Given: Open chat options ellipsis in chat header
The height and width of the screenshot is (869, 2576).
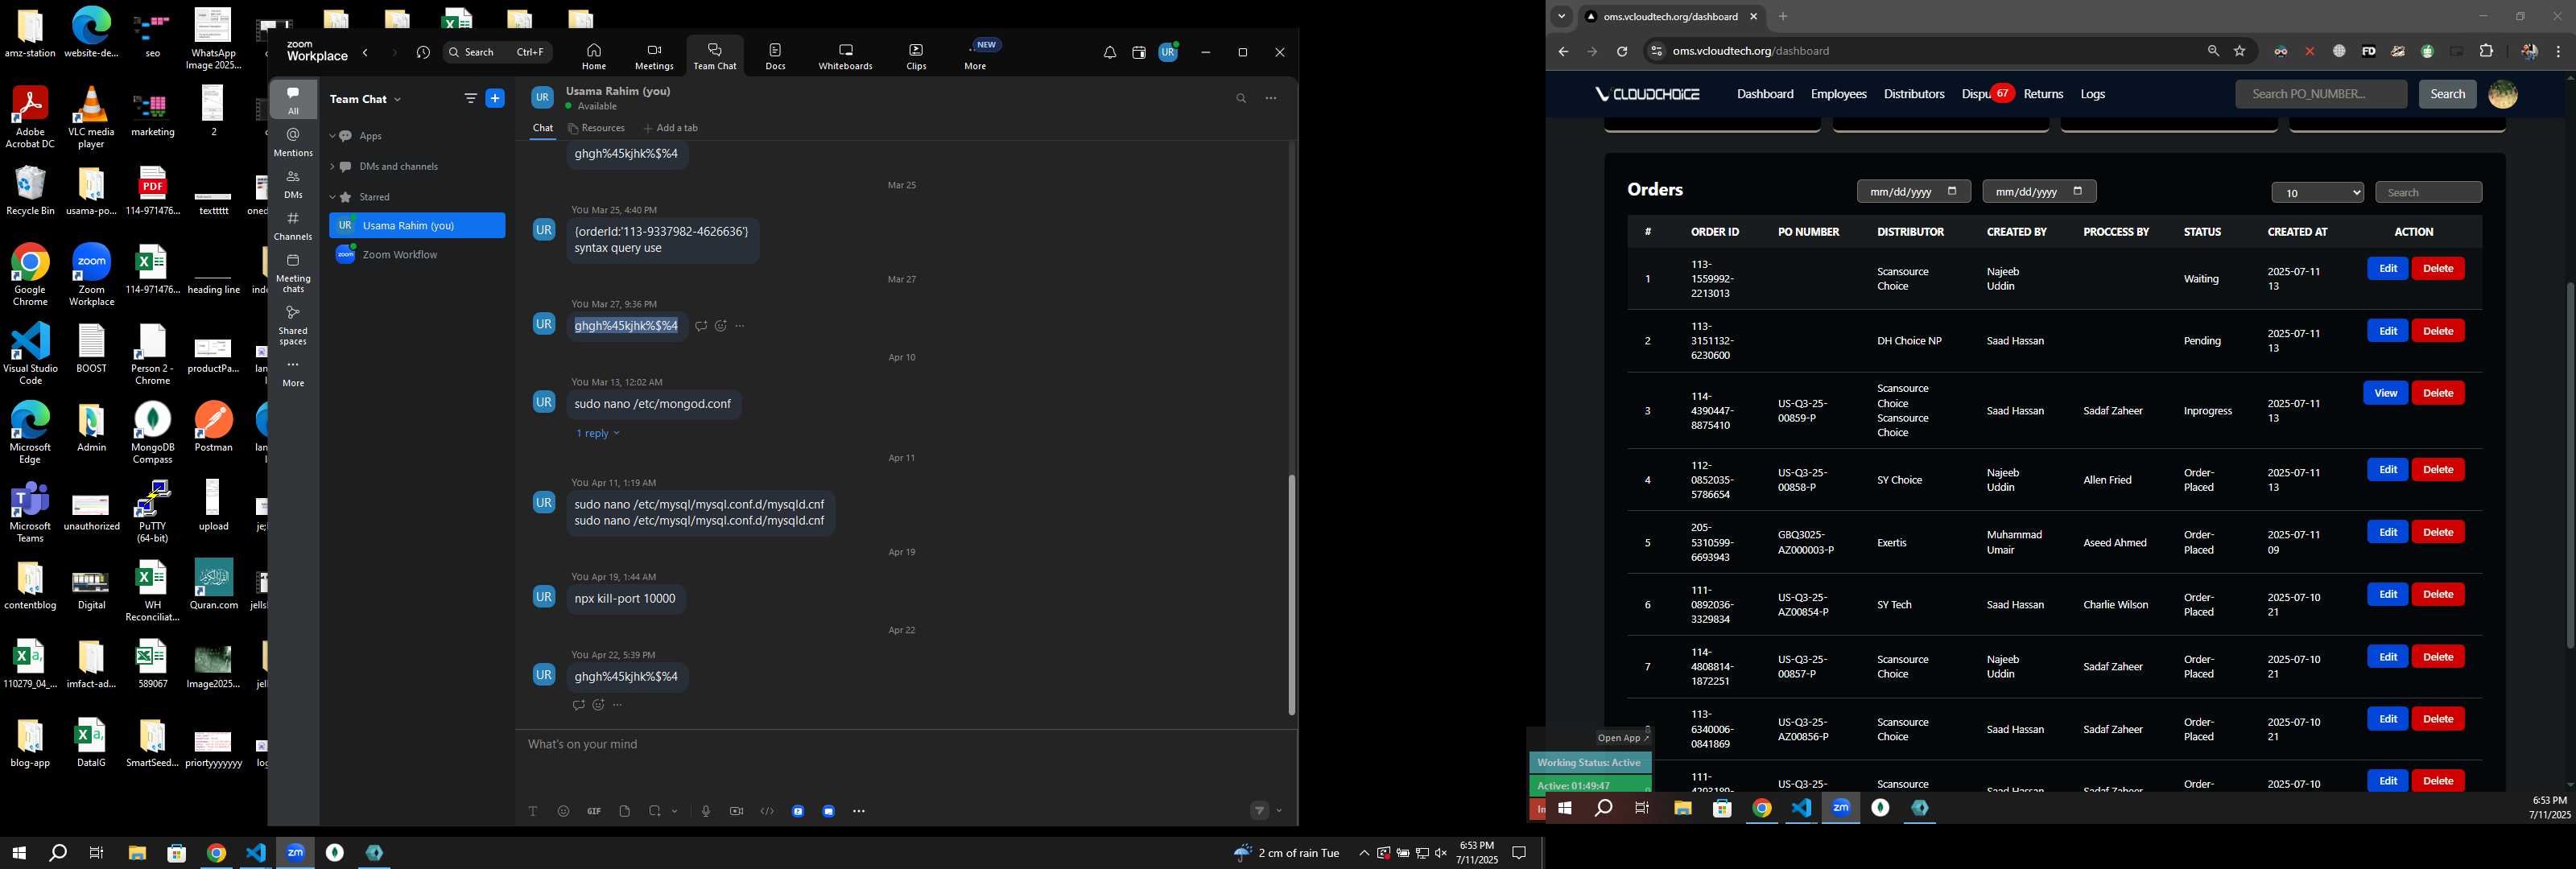Looking at the screenshot, I should click(1271, 98).
